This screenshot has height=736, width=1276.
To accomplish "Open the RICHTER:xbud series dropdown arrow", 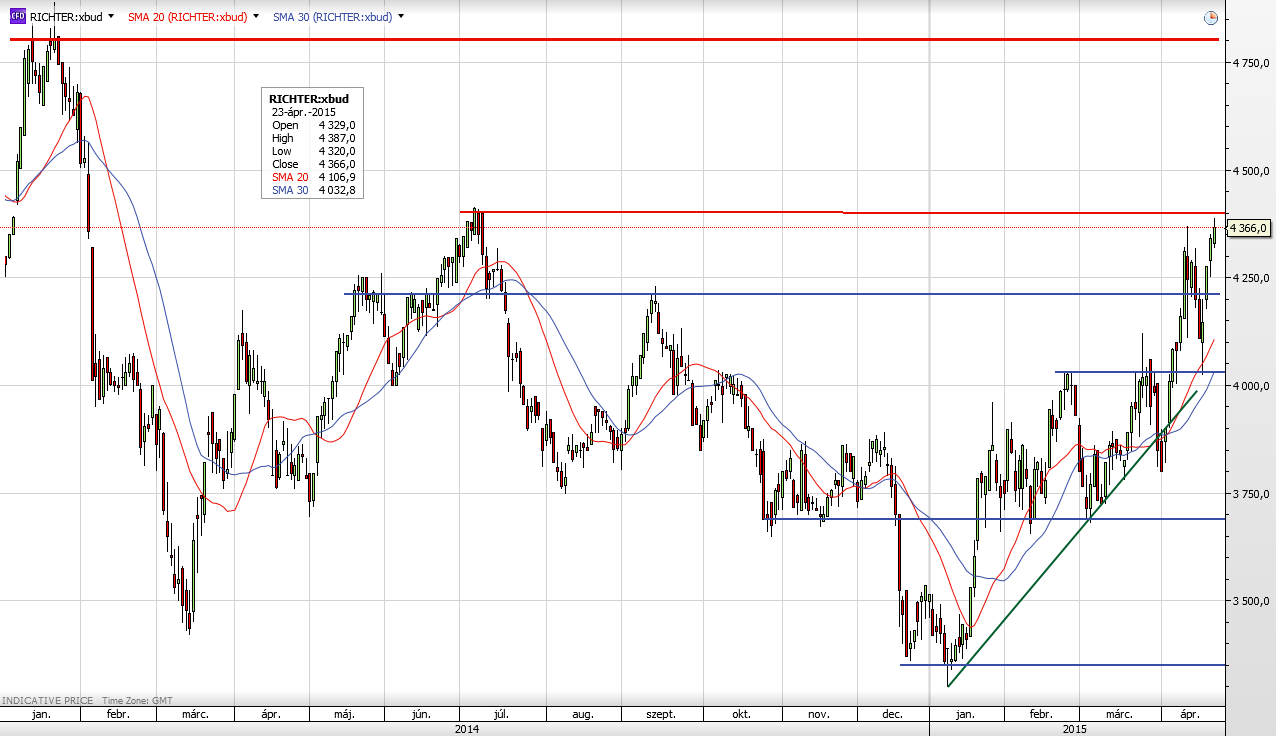I will pos(110,17).
